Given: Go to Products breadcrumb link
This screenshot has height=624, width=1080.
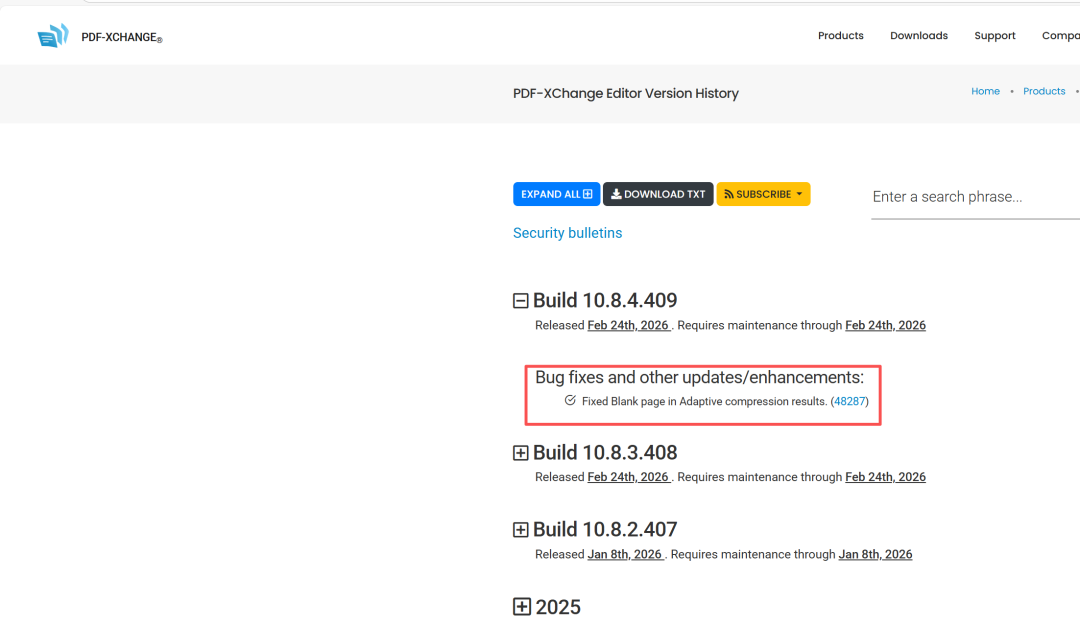Looking at the screenshot, I should click(1044, 91).
